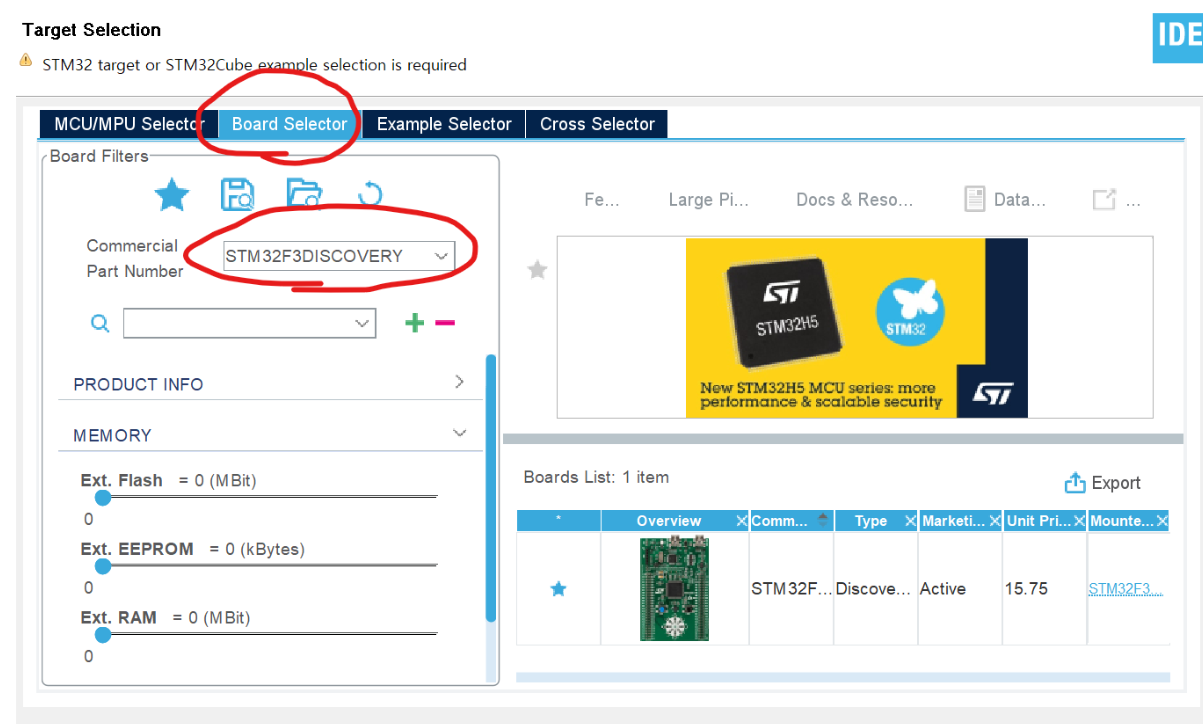Click the 'Boards List: 1 item' text
Screen dimensions: 1203x724
coord(596,477)
